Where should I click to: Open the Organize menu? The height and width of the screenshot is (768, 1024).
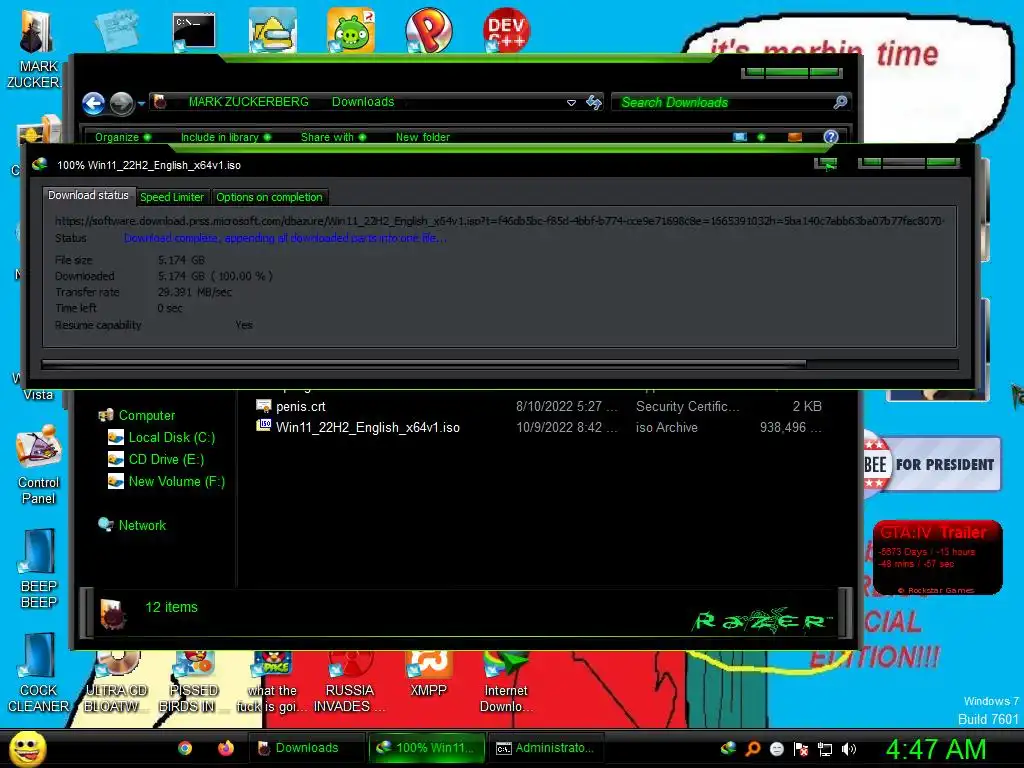click(x=123, y=137)
